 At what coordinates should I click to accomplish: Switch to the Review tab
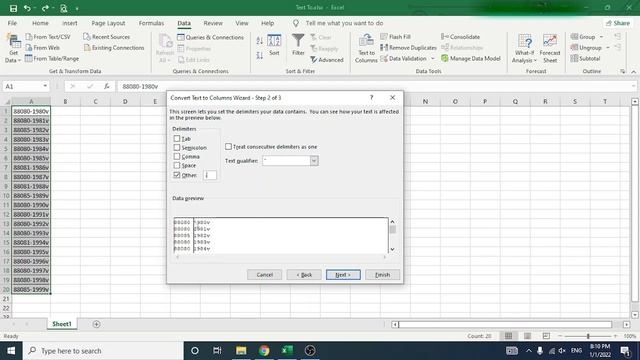(213, 23)
